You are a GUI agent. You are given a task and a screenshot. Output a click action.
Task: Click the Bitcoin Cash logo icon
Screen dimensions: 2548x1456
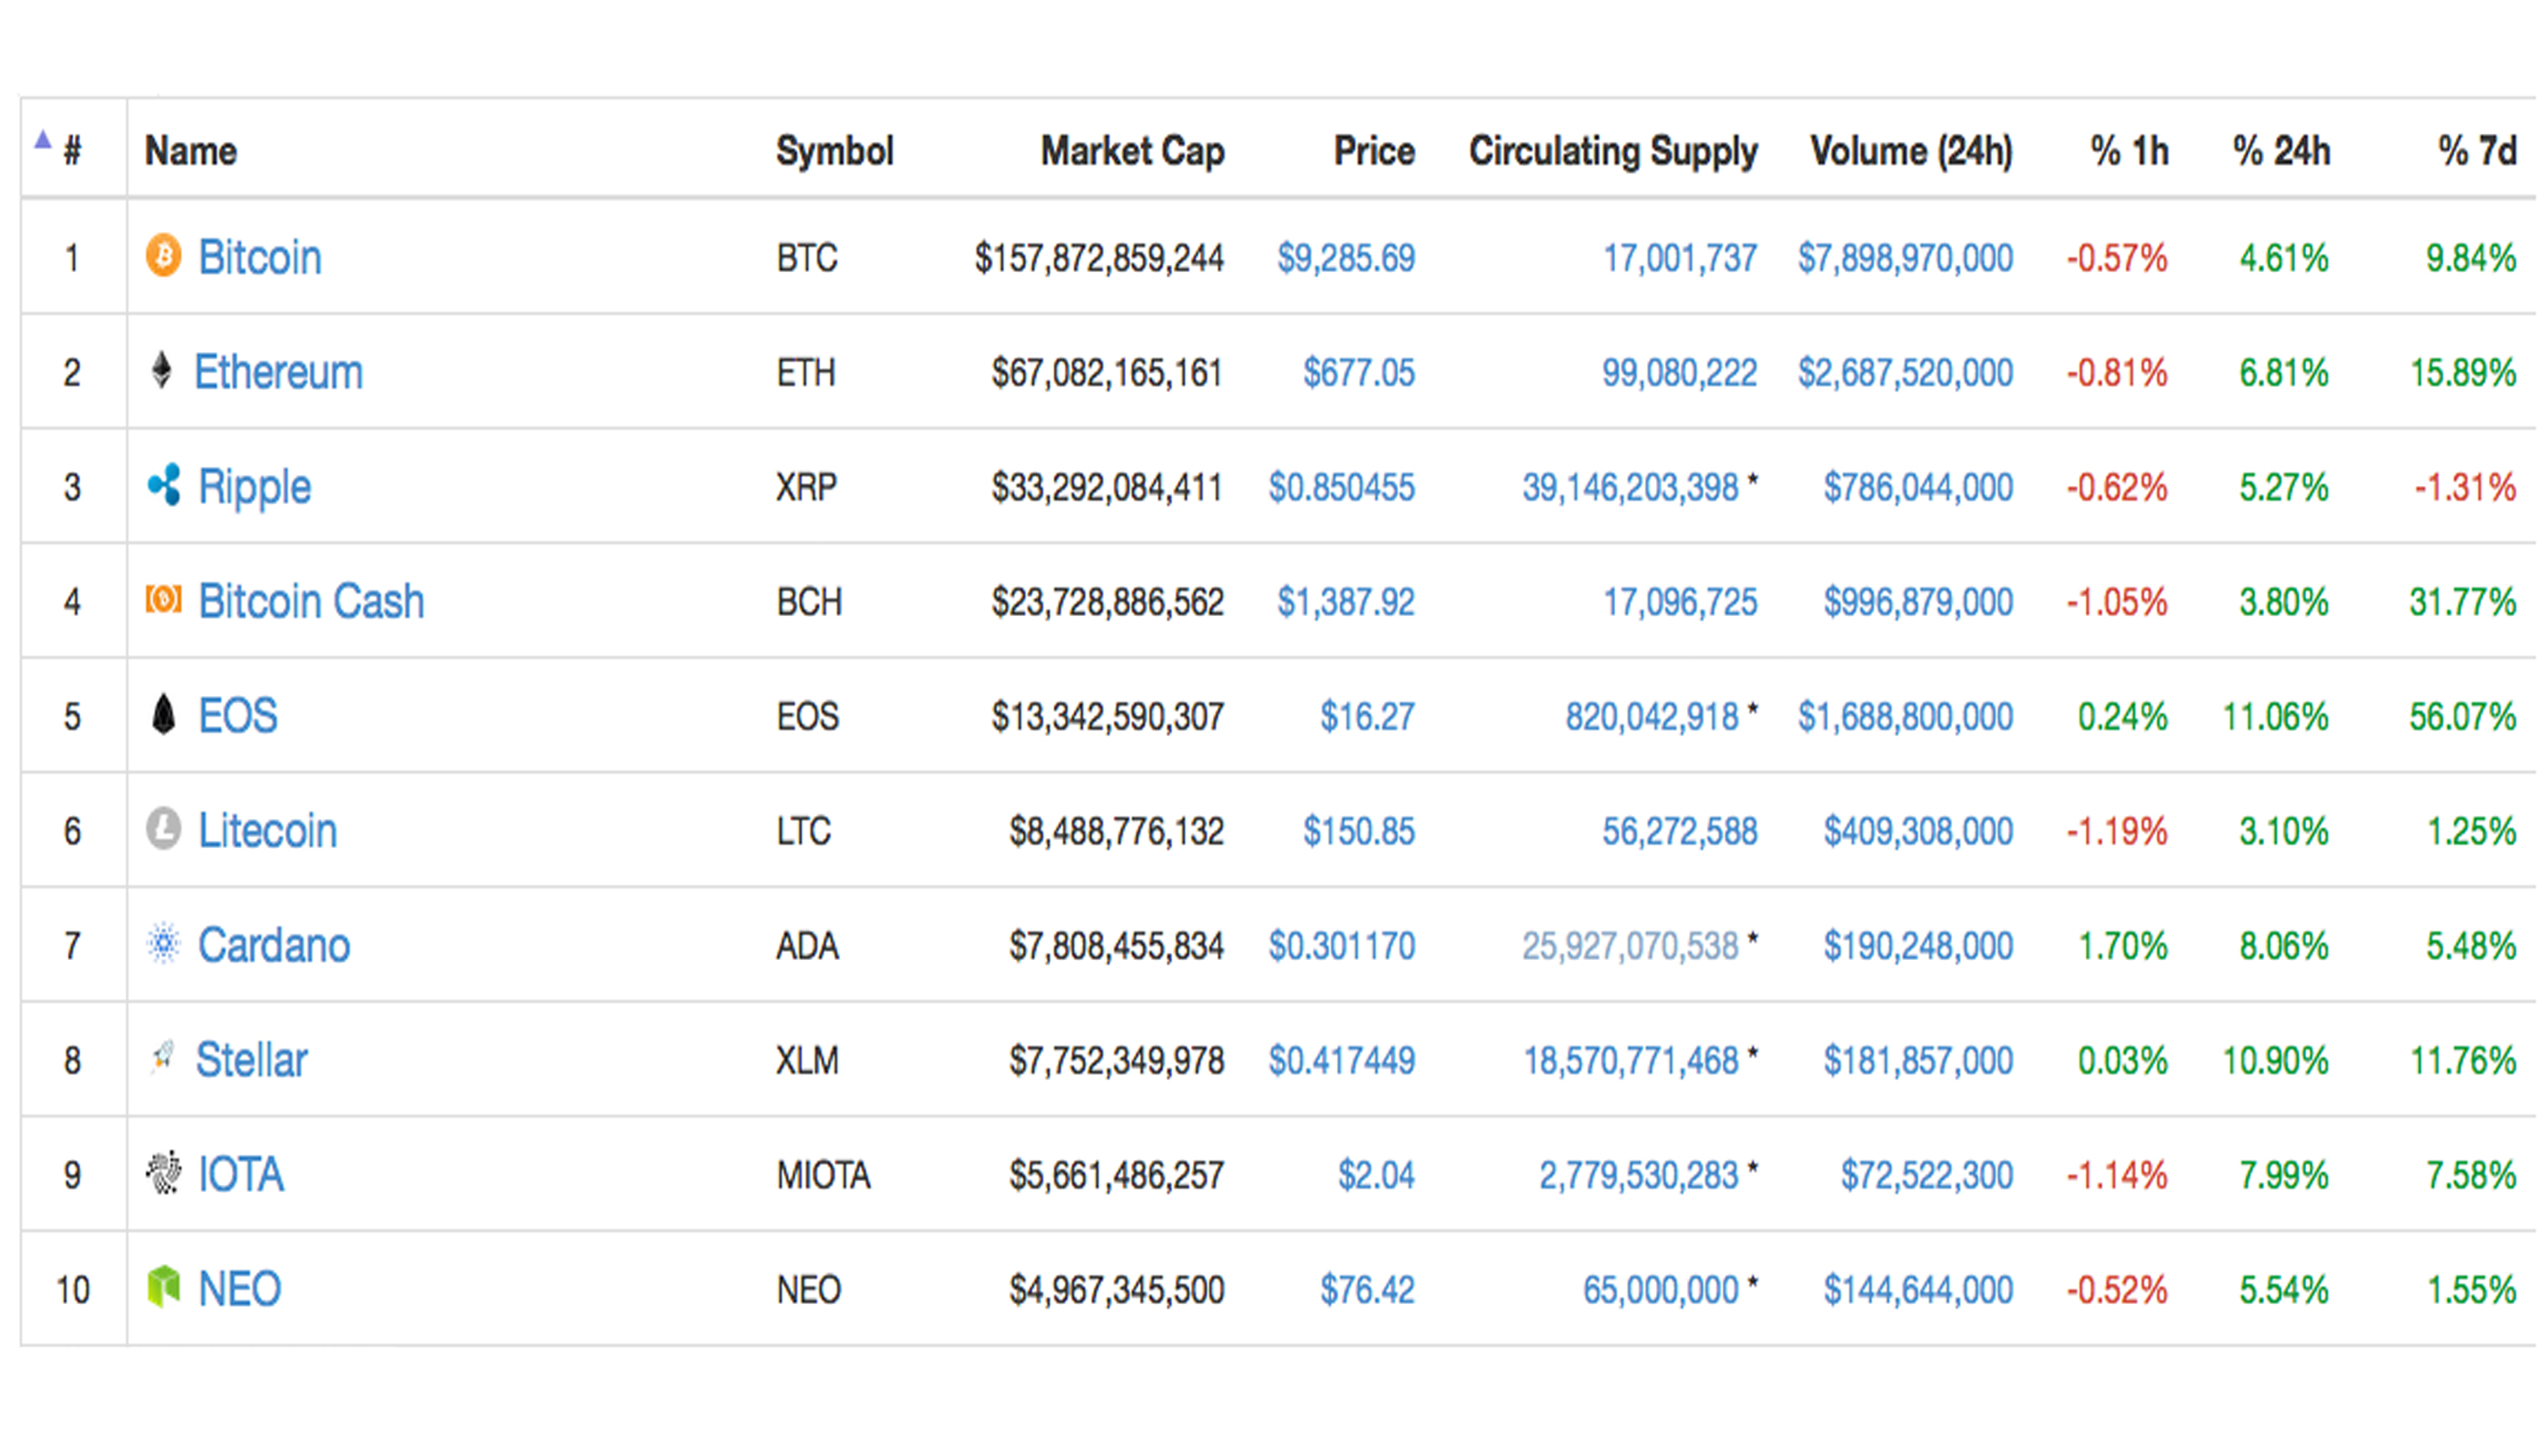[x=164, y=599]
